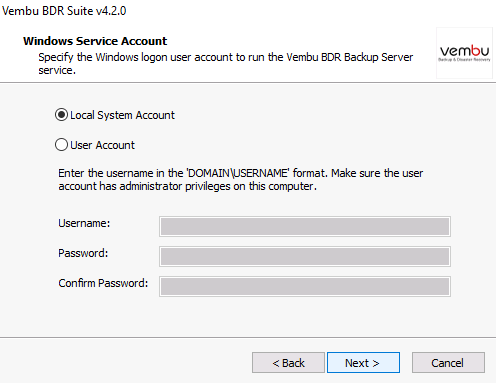This screenshot has width=496, height=383.
Task: Click the separator line above the buttons
Action: pos(248,337)
